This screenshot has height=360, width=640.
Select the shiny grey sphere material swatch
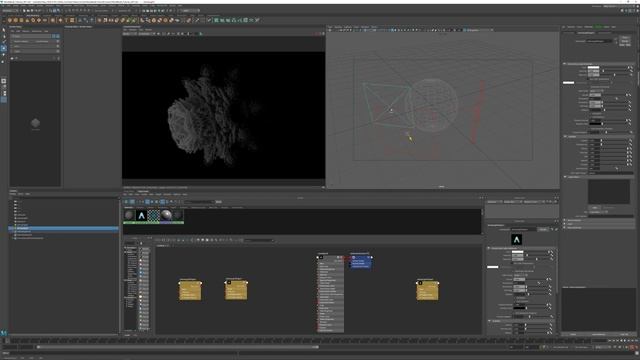coord(166,216)
